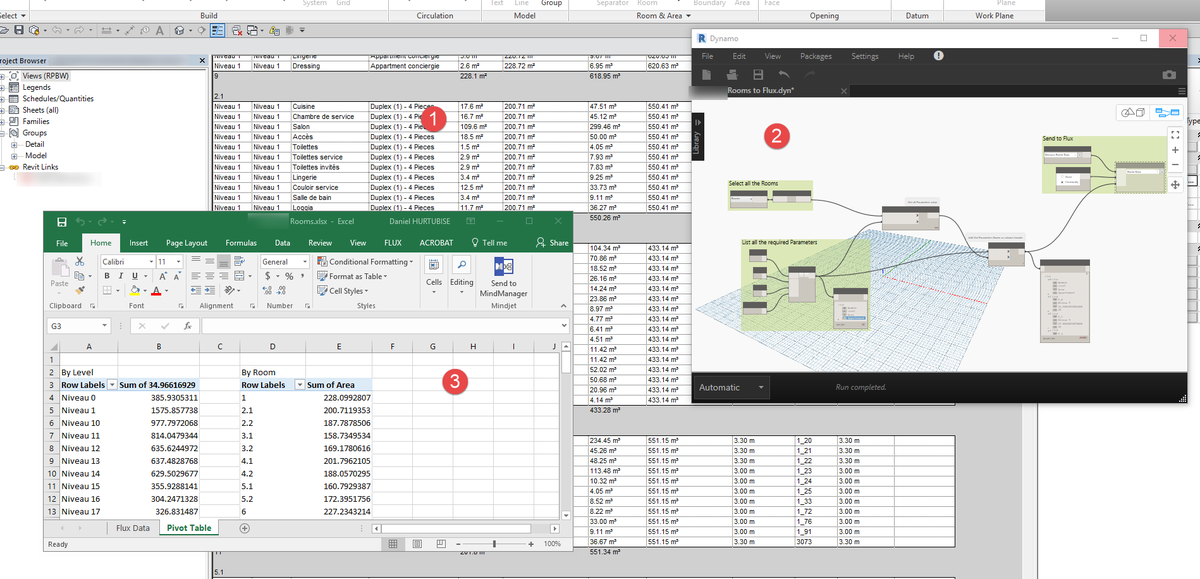Open the FLUX tab in Excel ribbon
This screenshot has height=579, width=1200.
pyautogui.click(x=393, y=242)
